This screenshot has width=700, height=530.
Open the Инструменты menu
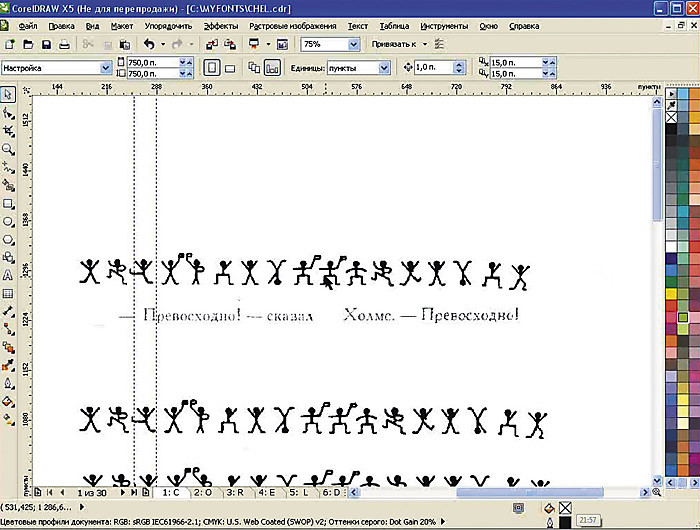click(x=444, y=26)
